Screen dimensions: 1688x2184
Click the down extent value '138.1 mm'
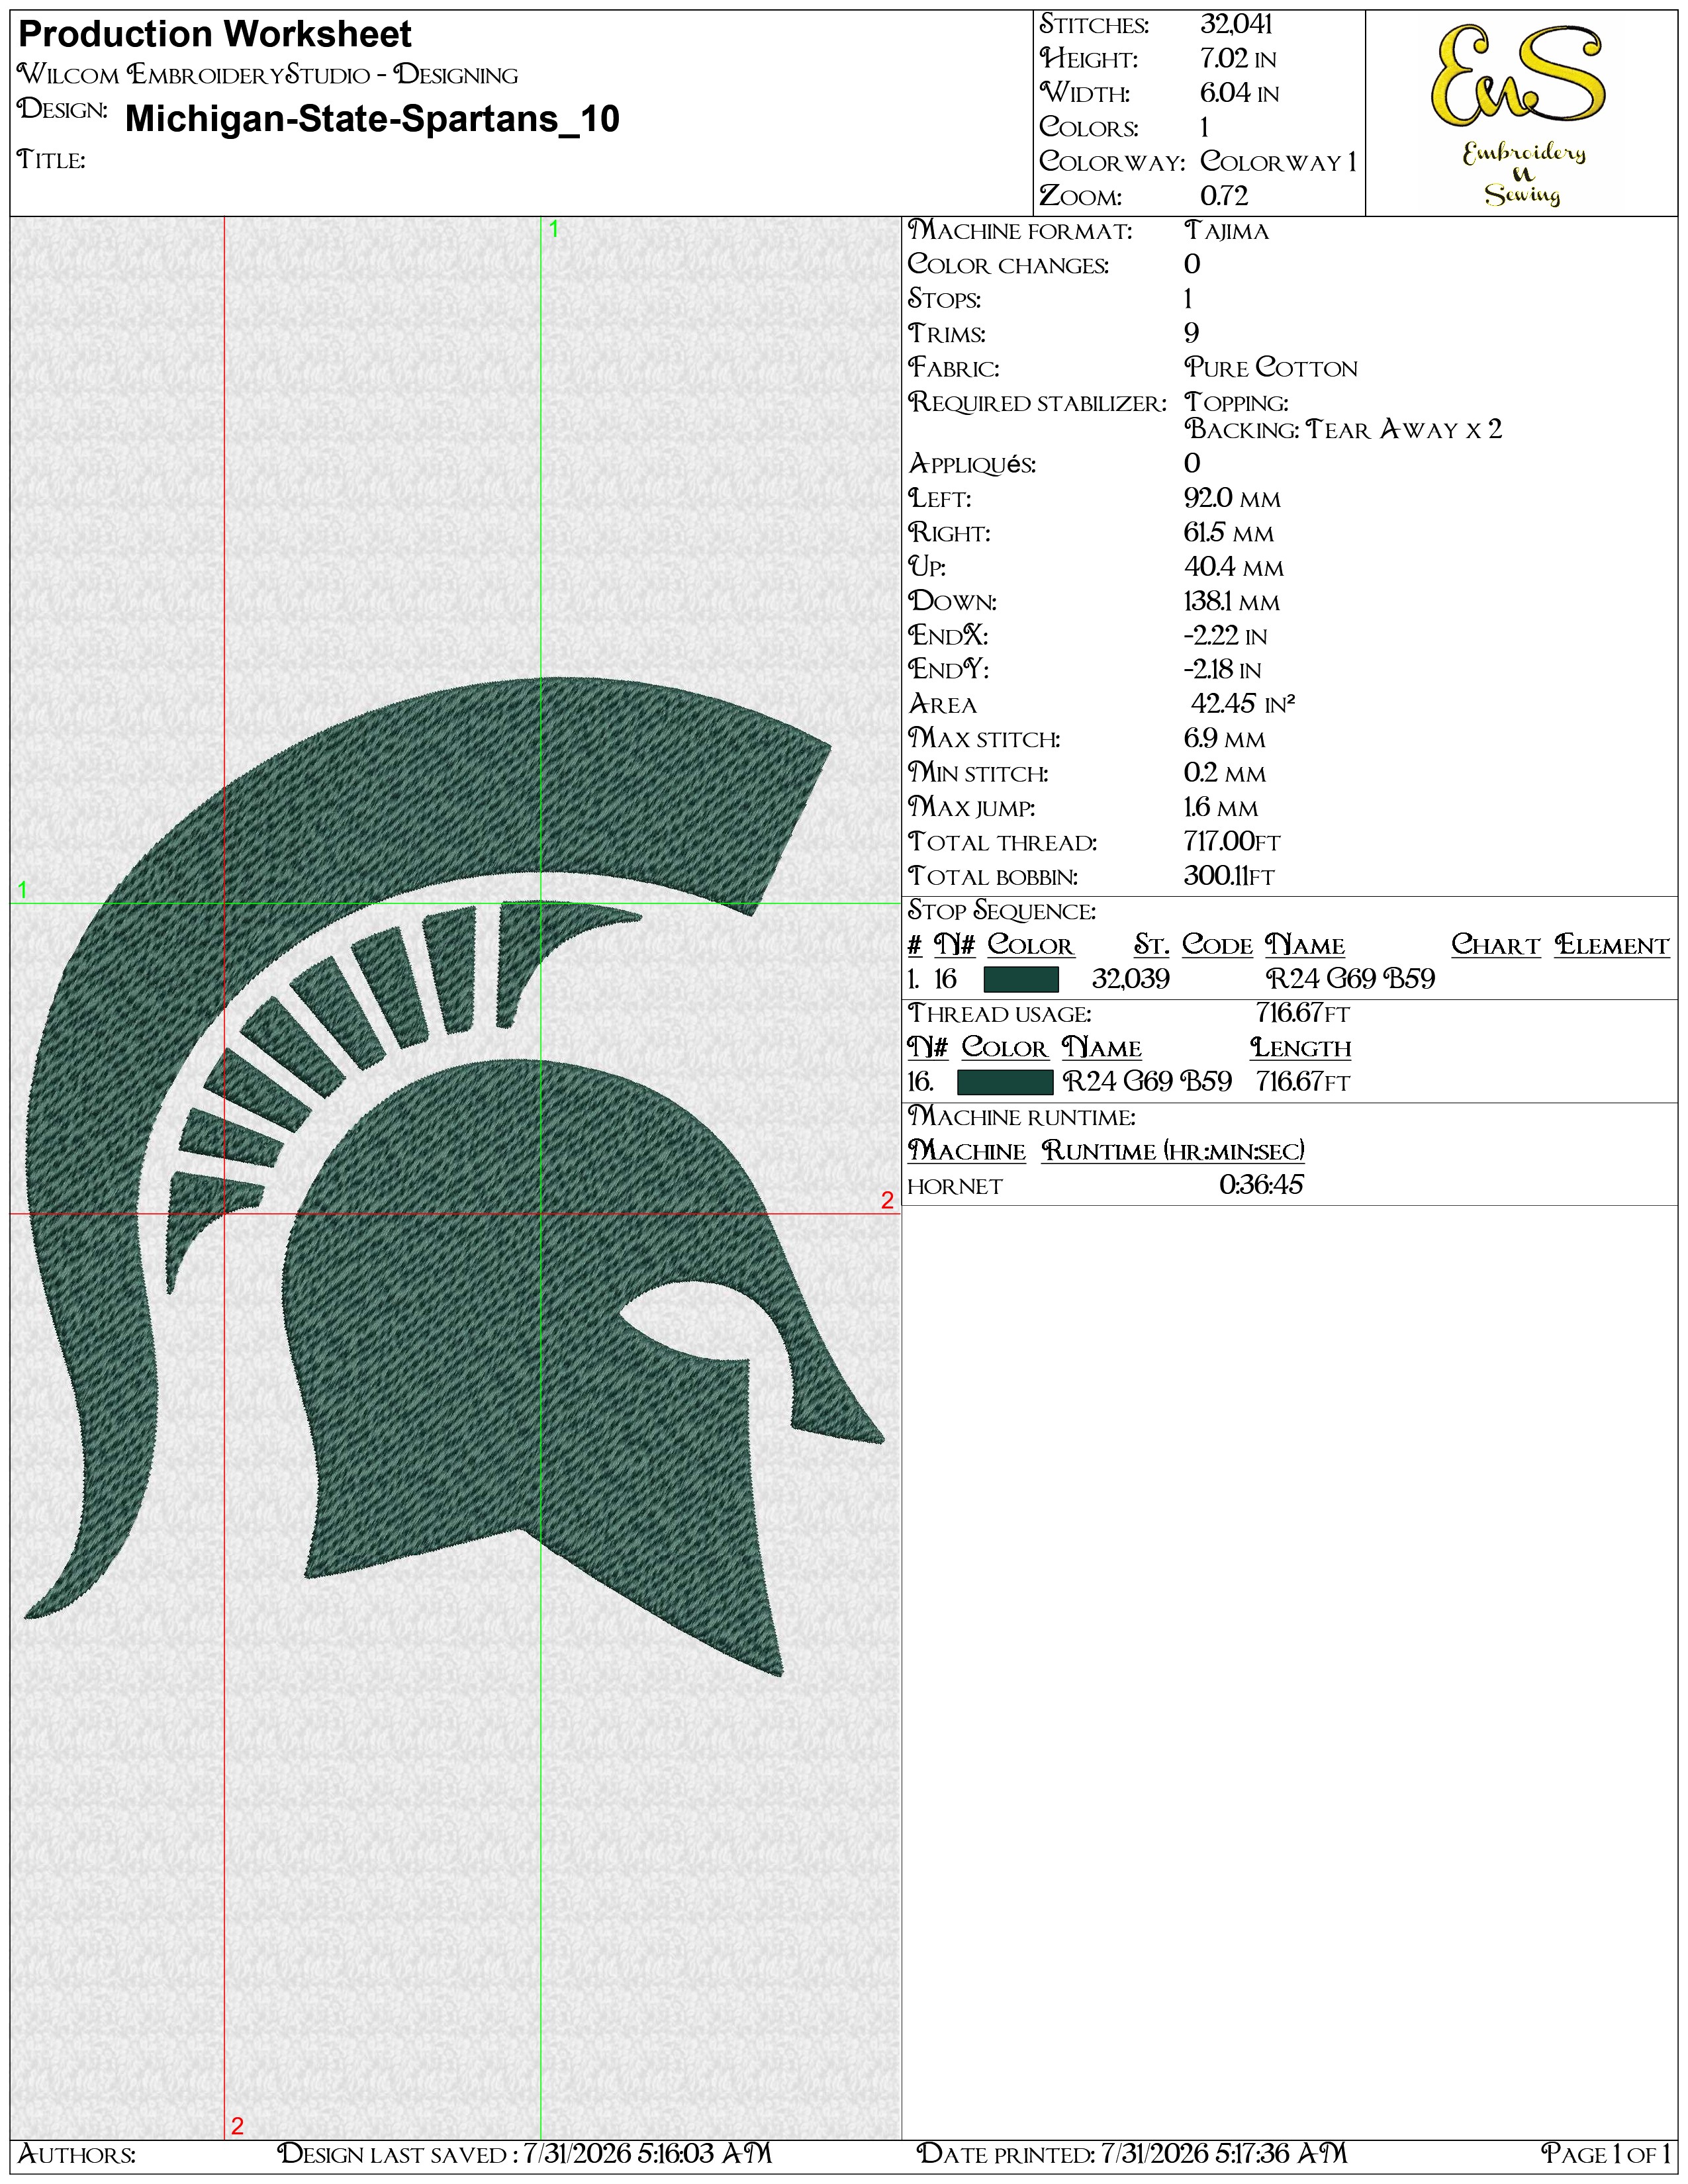tap(1232, 602)
